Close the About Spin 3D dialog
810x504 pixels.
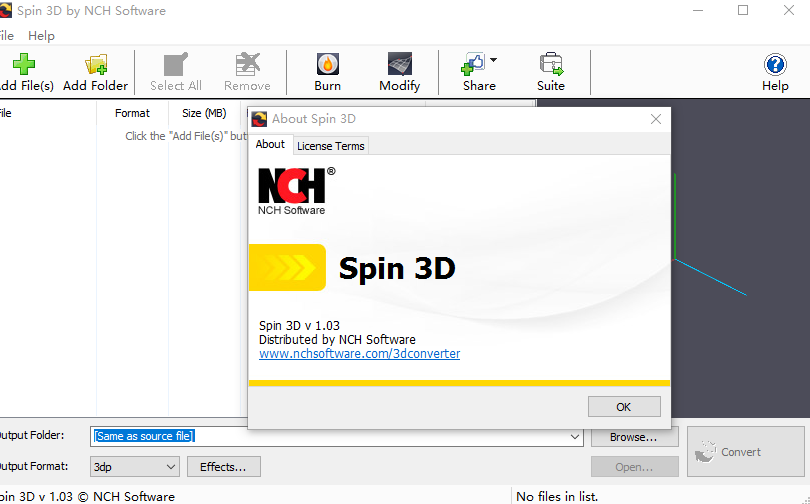point(656,119)
